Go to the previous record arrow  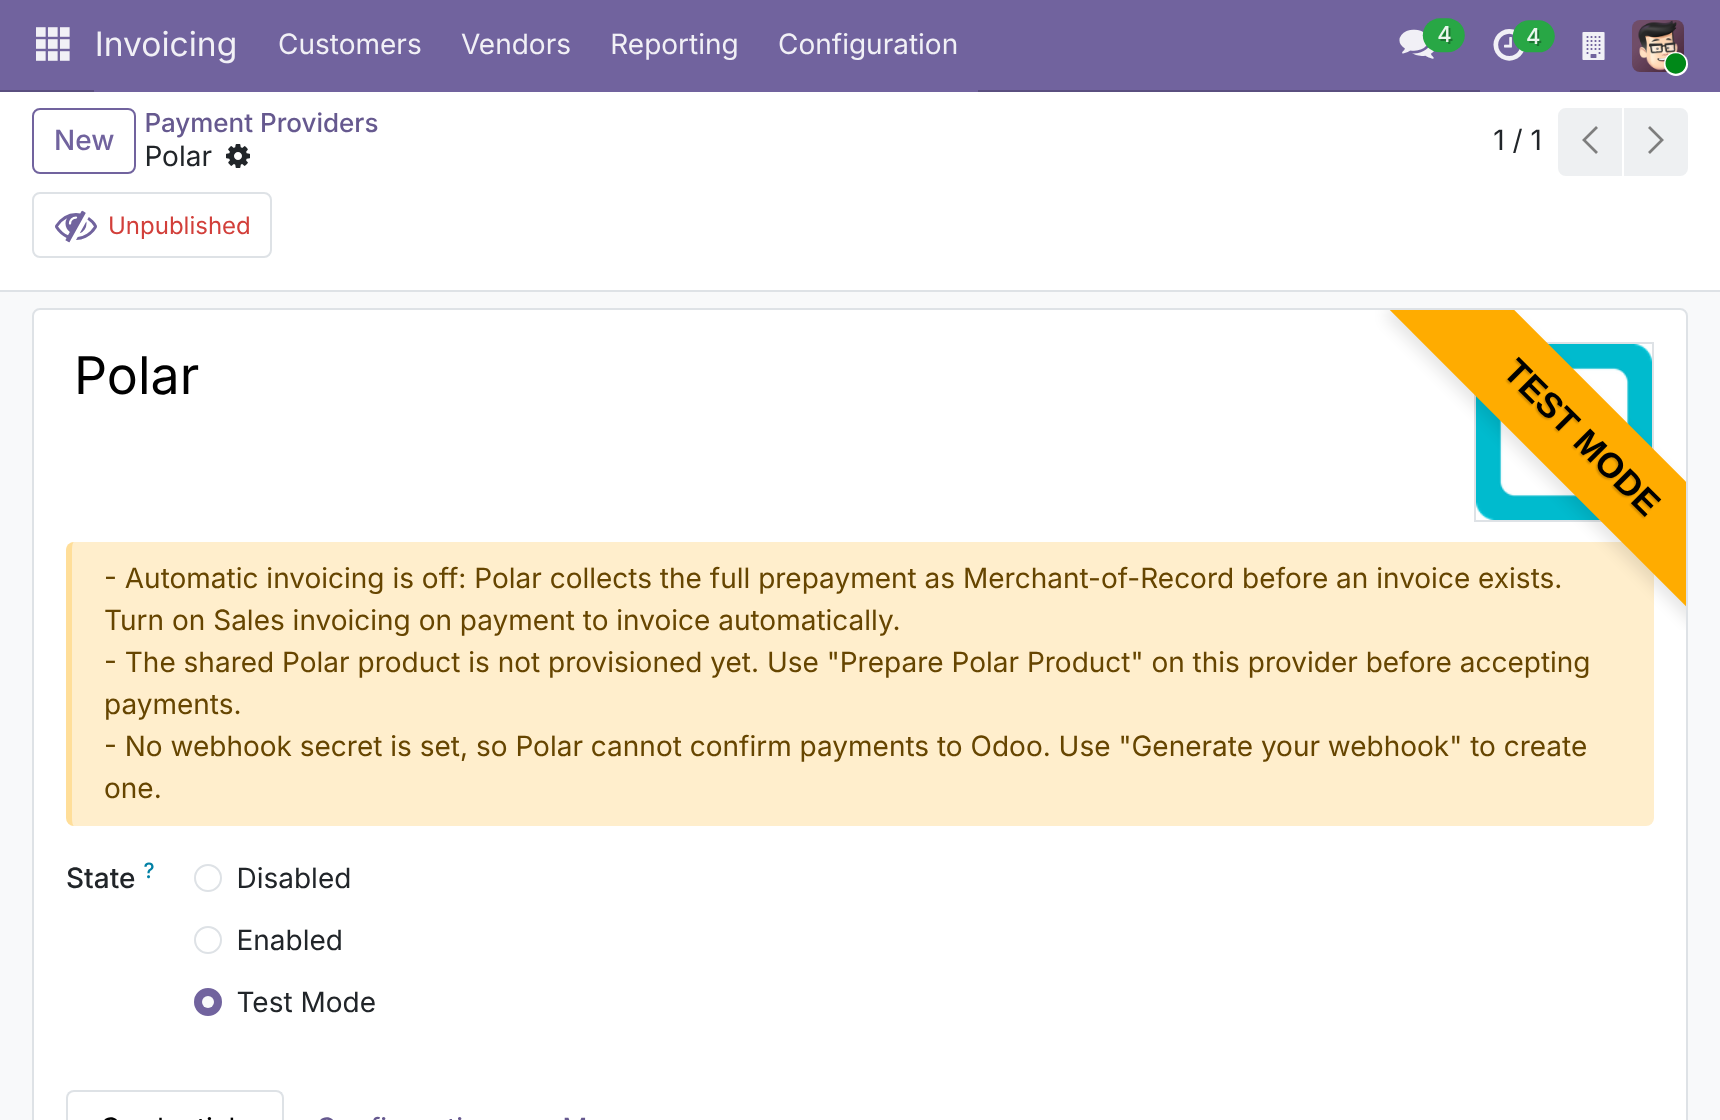pos(1590,141)
